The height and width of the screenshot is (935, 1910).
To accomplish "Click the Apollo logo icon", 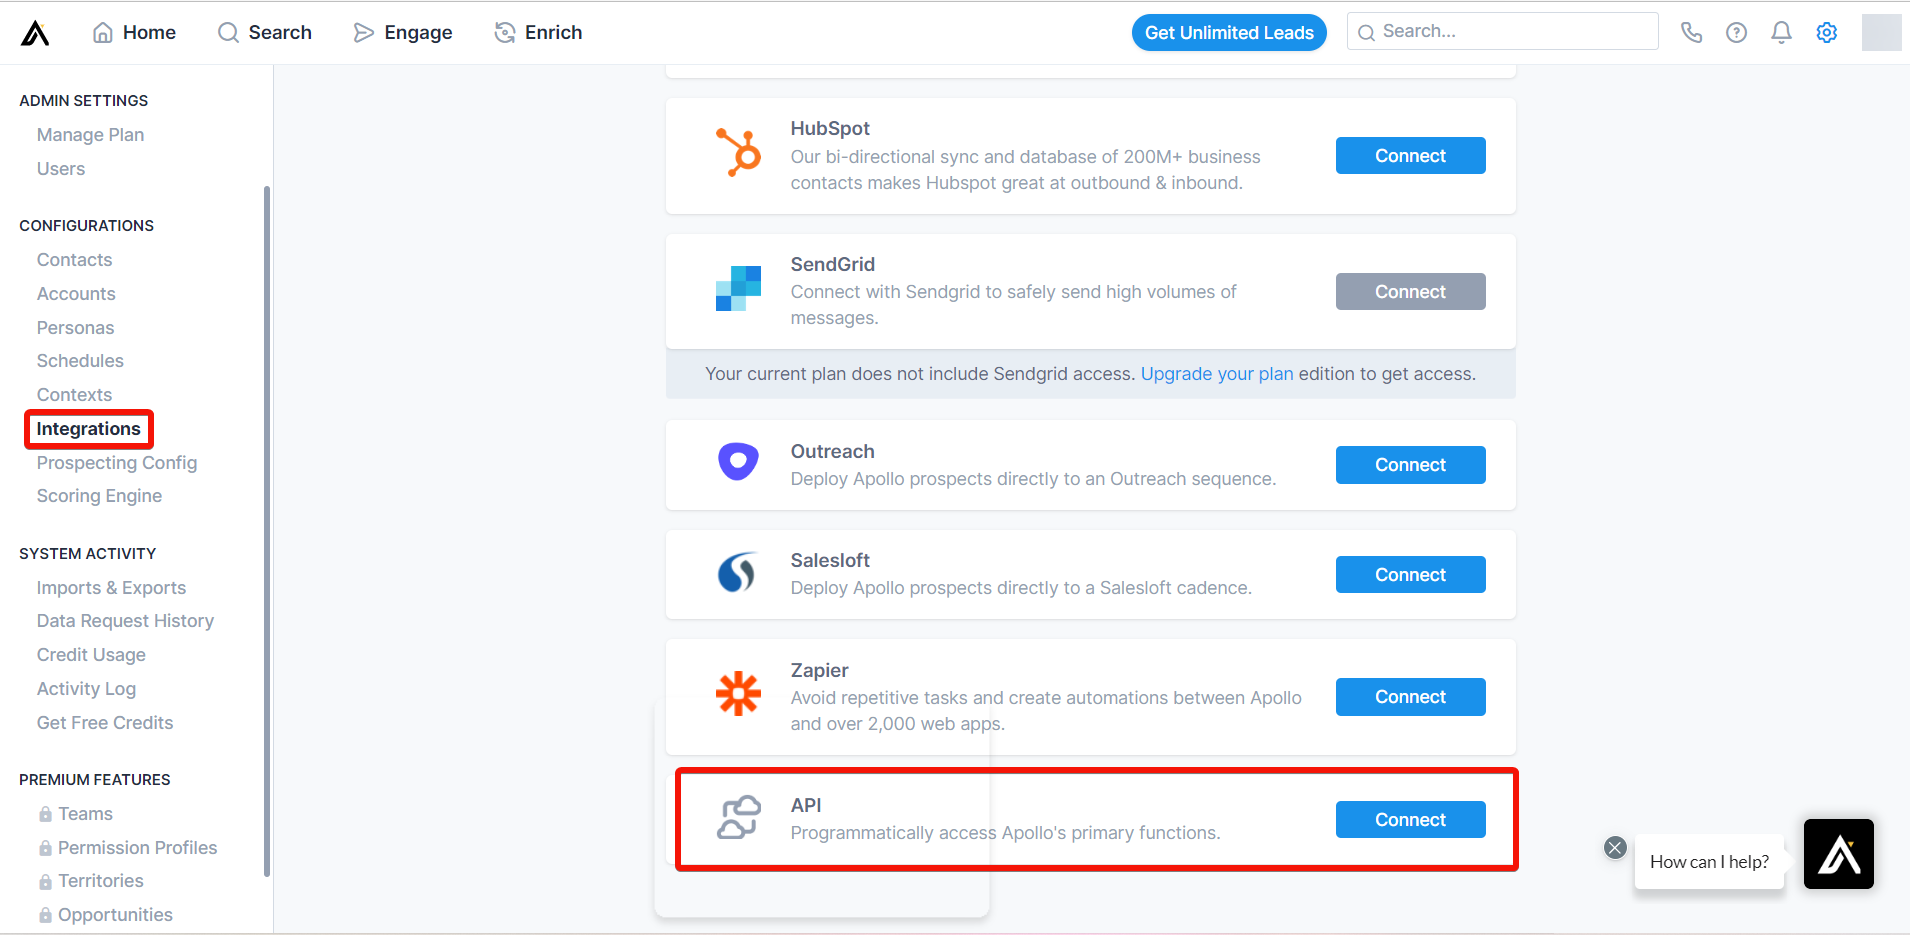I will pos(35,33).
